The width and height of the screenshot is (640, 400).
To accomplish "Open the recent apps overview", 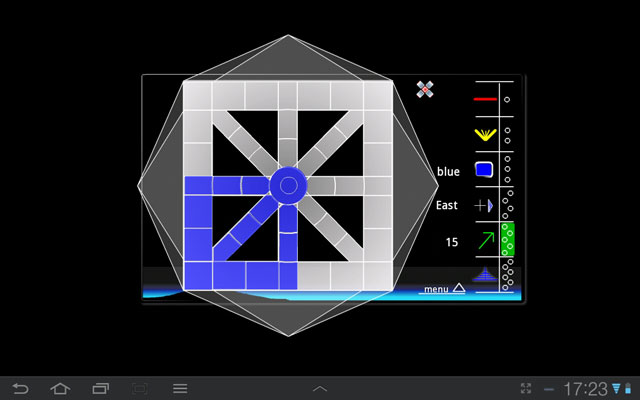I will (x=101, y=389).
